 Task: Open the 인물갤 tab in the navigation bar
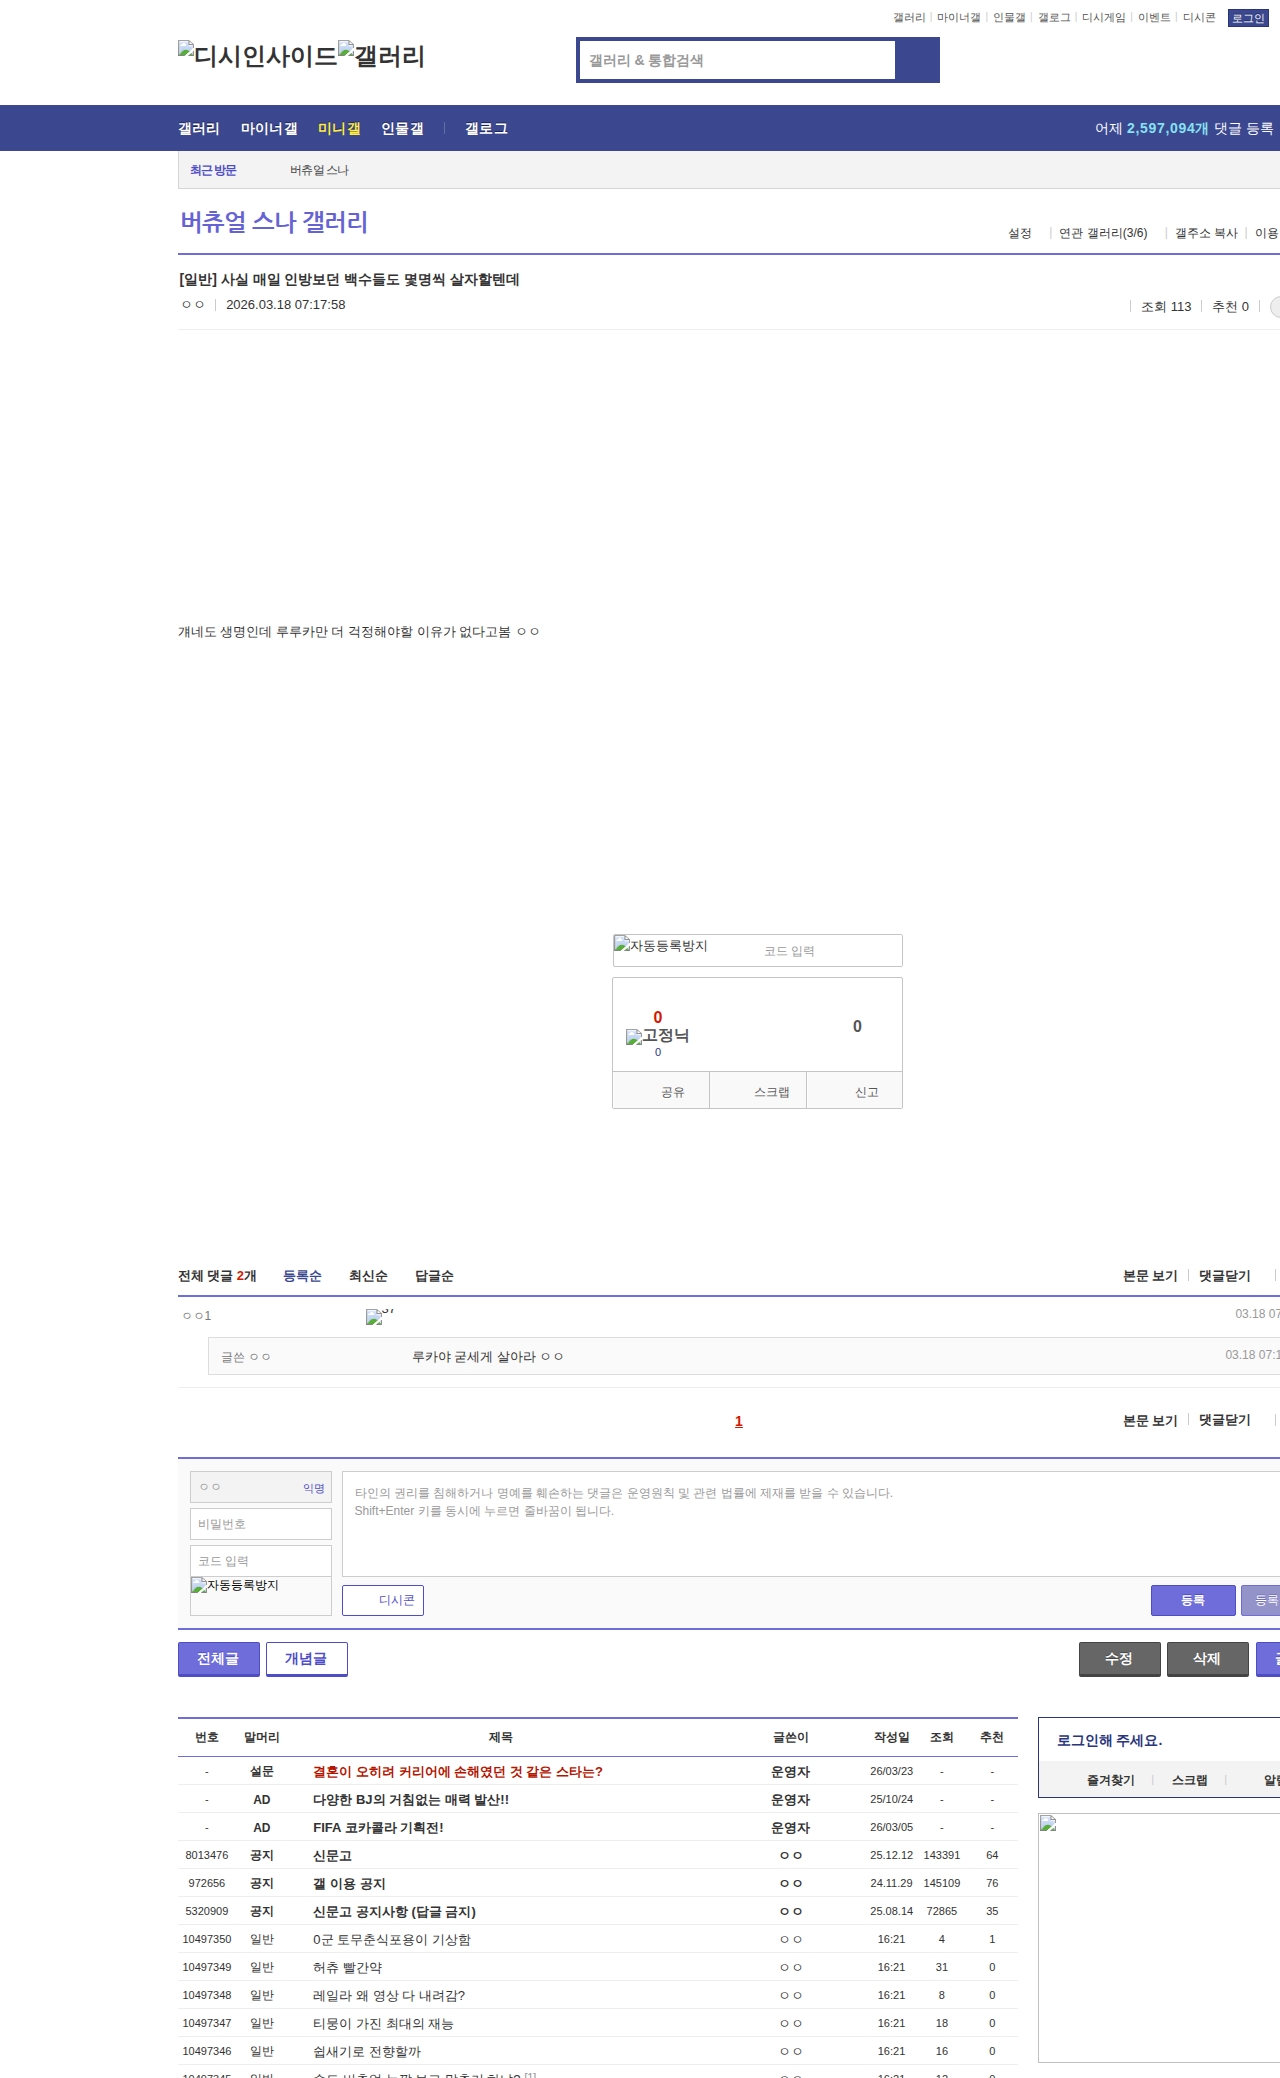pyautogui.click(x=402, y=128)
